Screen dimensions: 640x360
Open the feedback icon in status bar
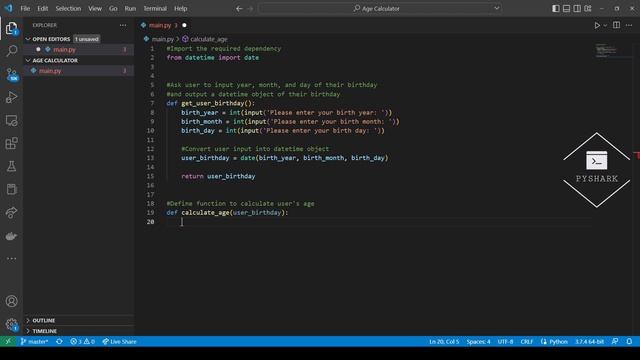[x=615, y=341]
